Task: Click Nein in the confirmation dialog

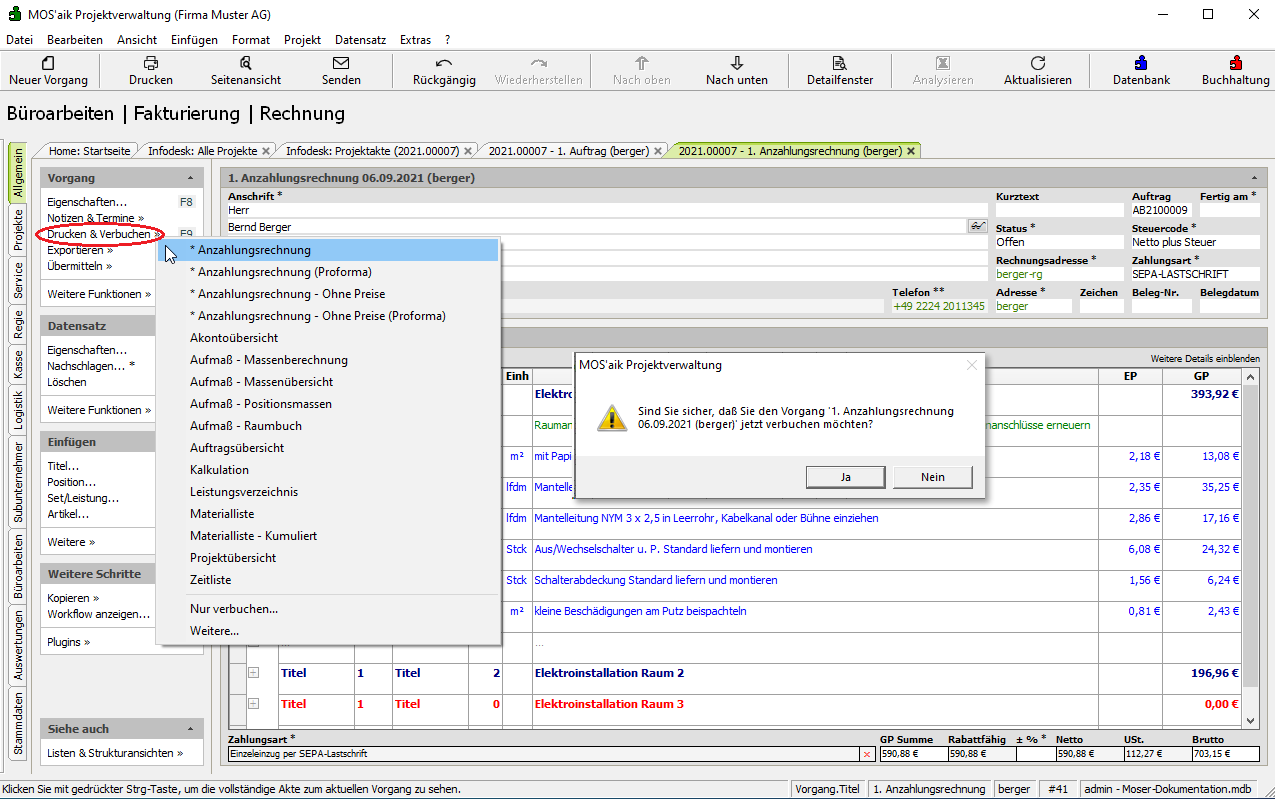Action: tap(932, 477)
